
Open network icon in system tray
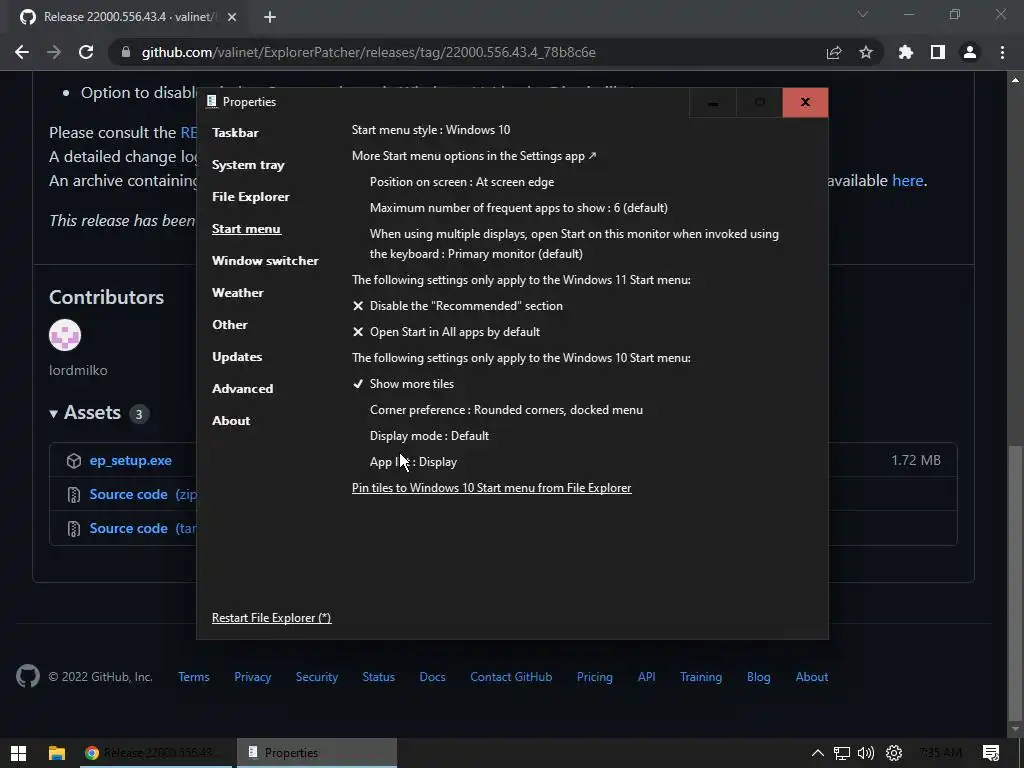pyautogui.click(x=842, y=753)
